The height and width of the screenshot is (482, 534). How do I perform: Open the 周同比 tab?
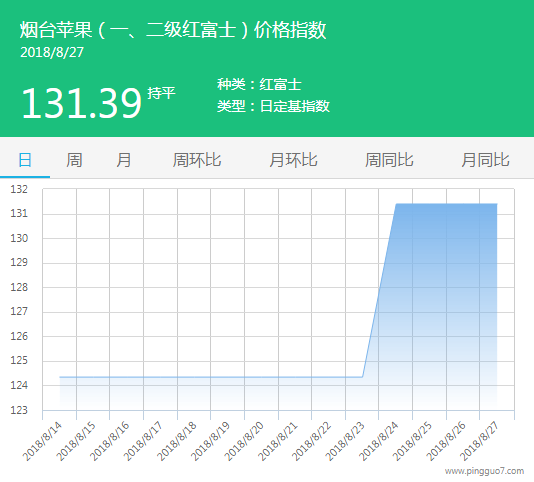[389, 160]
